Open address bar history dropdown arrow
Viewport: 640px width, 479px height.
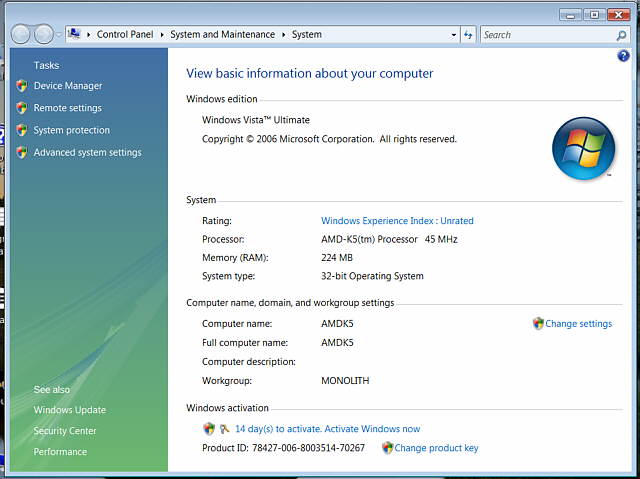pyautogui.click(x=453, y=35)
